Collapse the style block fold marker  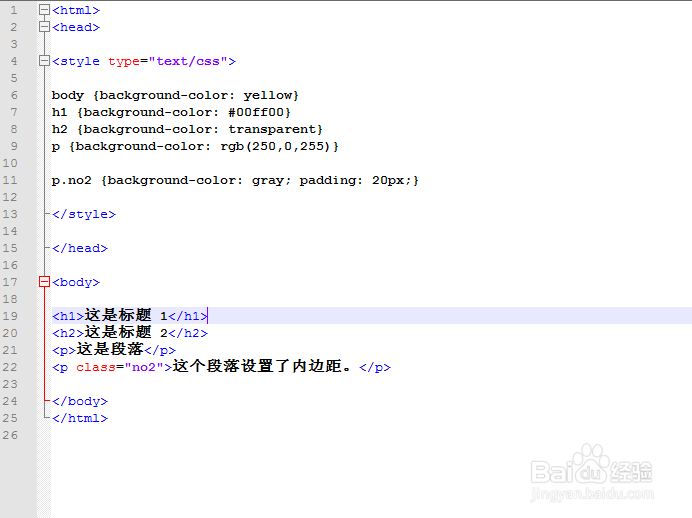pyautogui.click(x=44, y=61)
